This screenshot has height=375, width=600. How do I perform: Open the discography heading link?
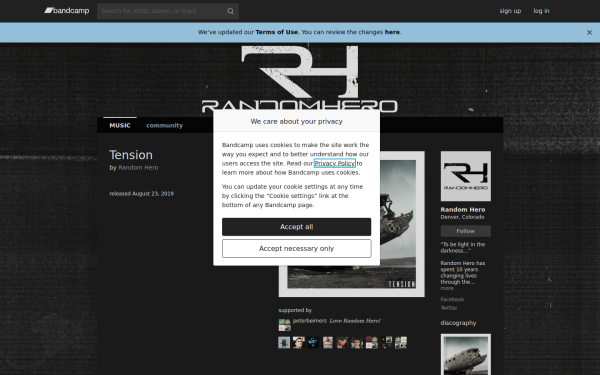(x=458, y=323)
